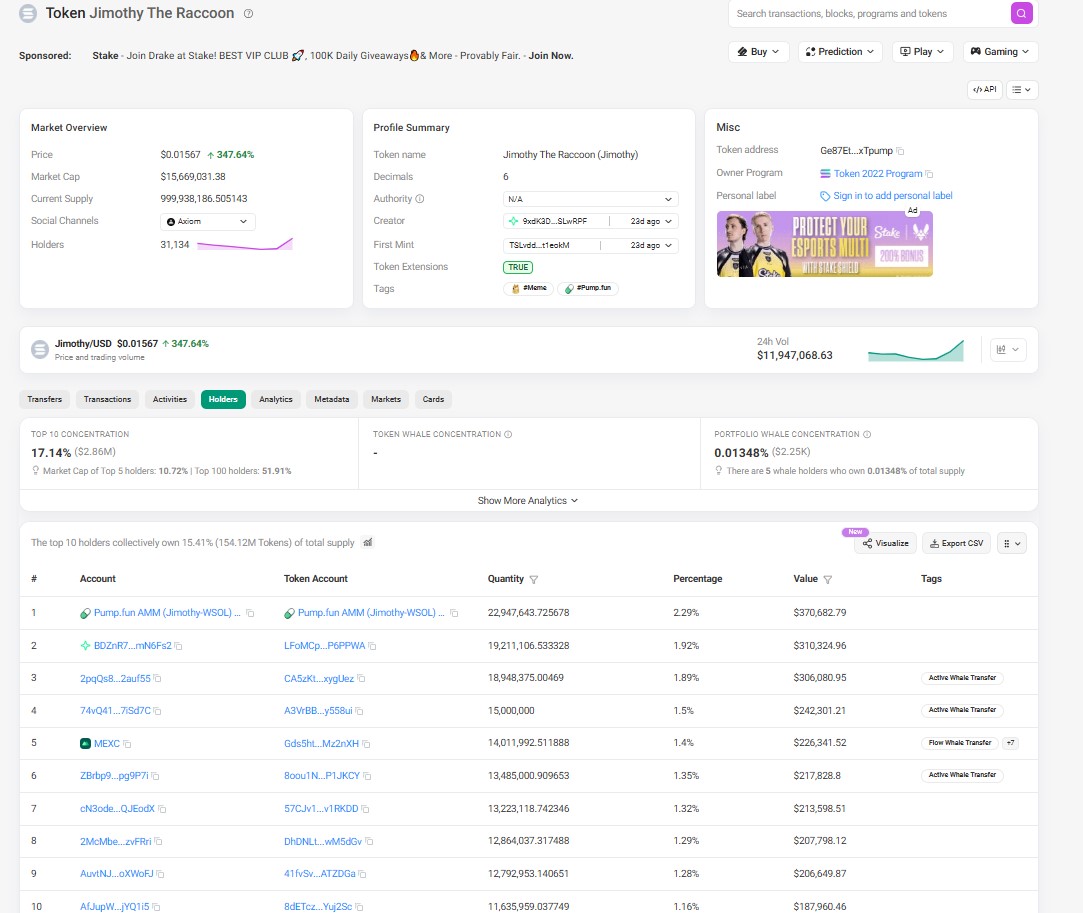
Task: Filter the Value column
Action: coord(827,579)
